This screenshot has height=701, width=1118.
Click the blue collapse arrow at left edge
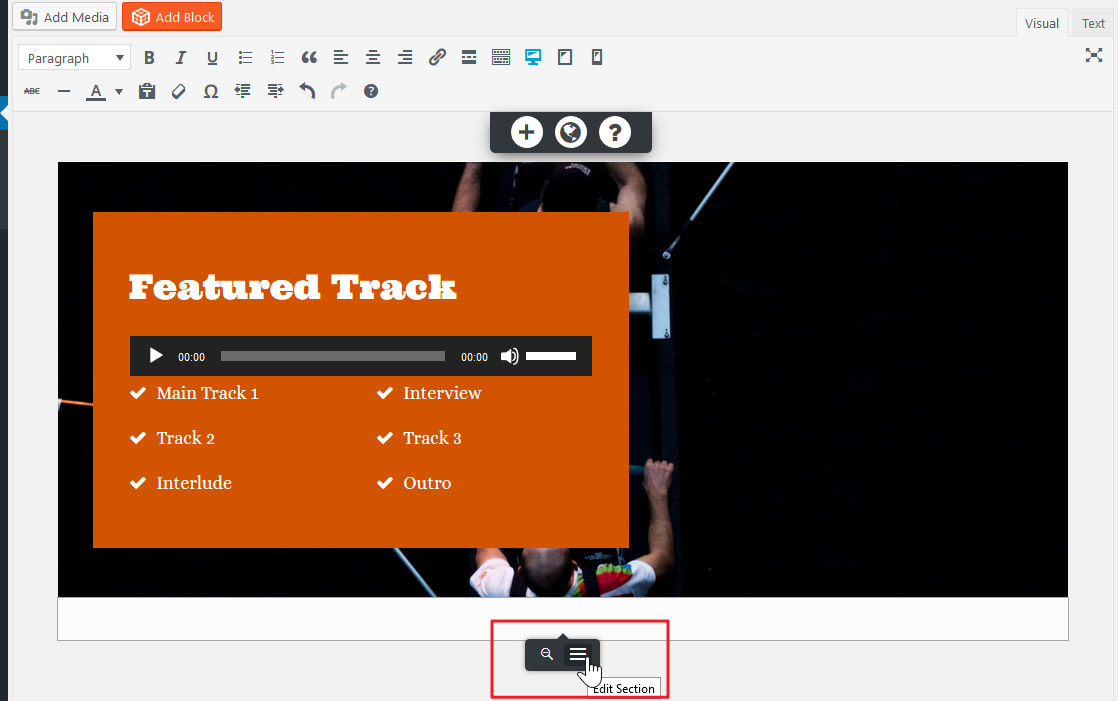click(4, 114)
